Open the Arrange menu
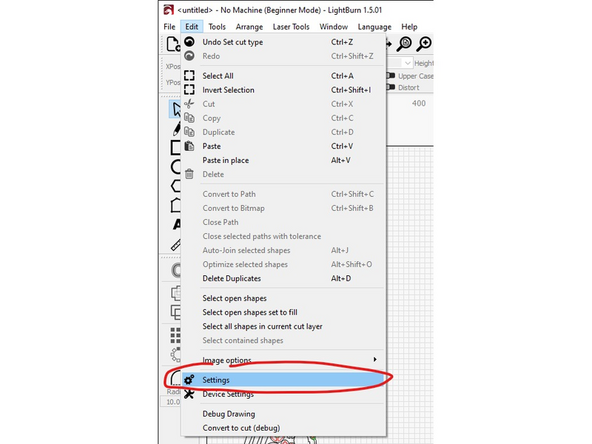 249,27
